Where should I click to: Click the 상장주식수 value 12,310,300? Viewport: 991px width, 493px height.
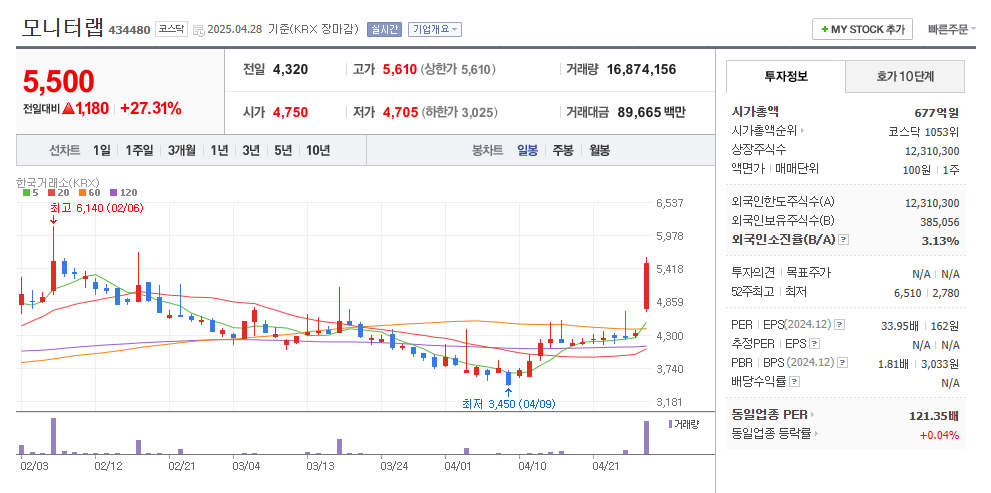(932, 150)
